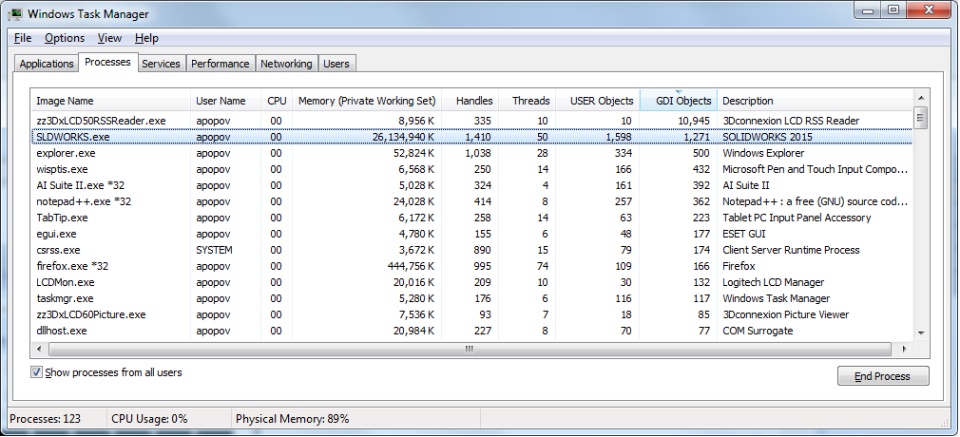Click horizontal scrollbar right arrow
Image resolution: width=960 pixels, height=437 pixels.
coord(904,349)
